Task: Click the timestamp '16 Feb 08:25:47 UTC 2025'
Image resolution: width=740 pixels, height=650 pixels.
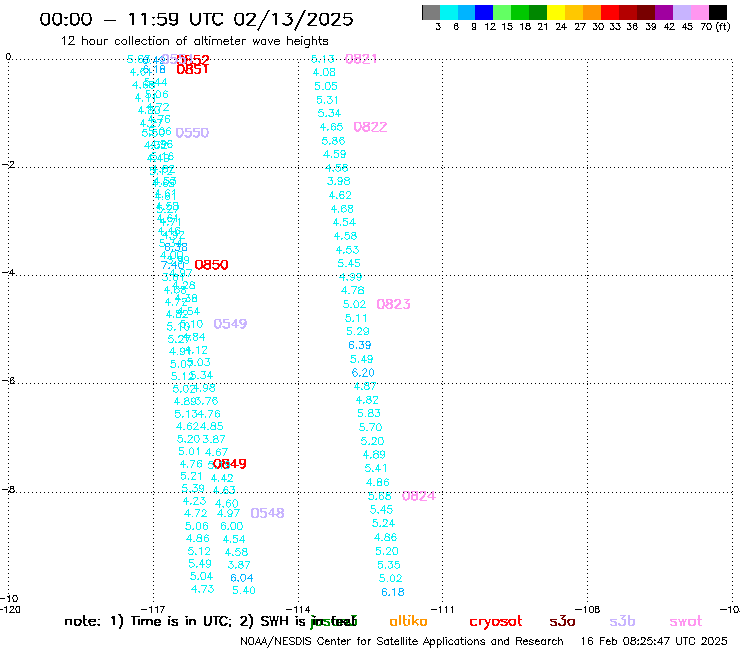Action: (654, 641)
